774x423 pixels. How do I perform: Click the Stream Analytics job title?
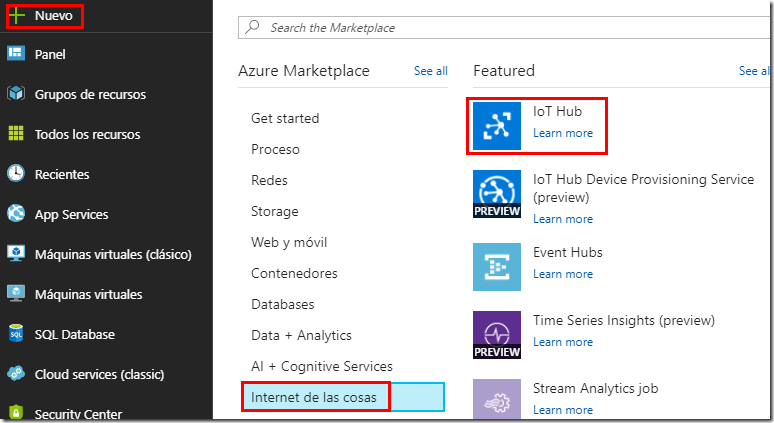(x=595, y=389)
